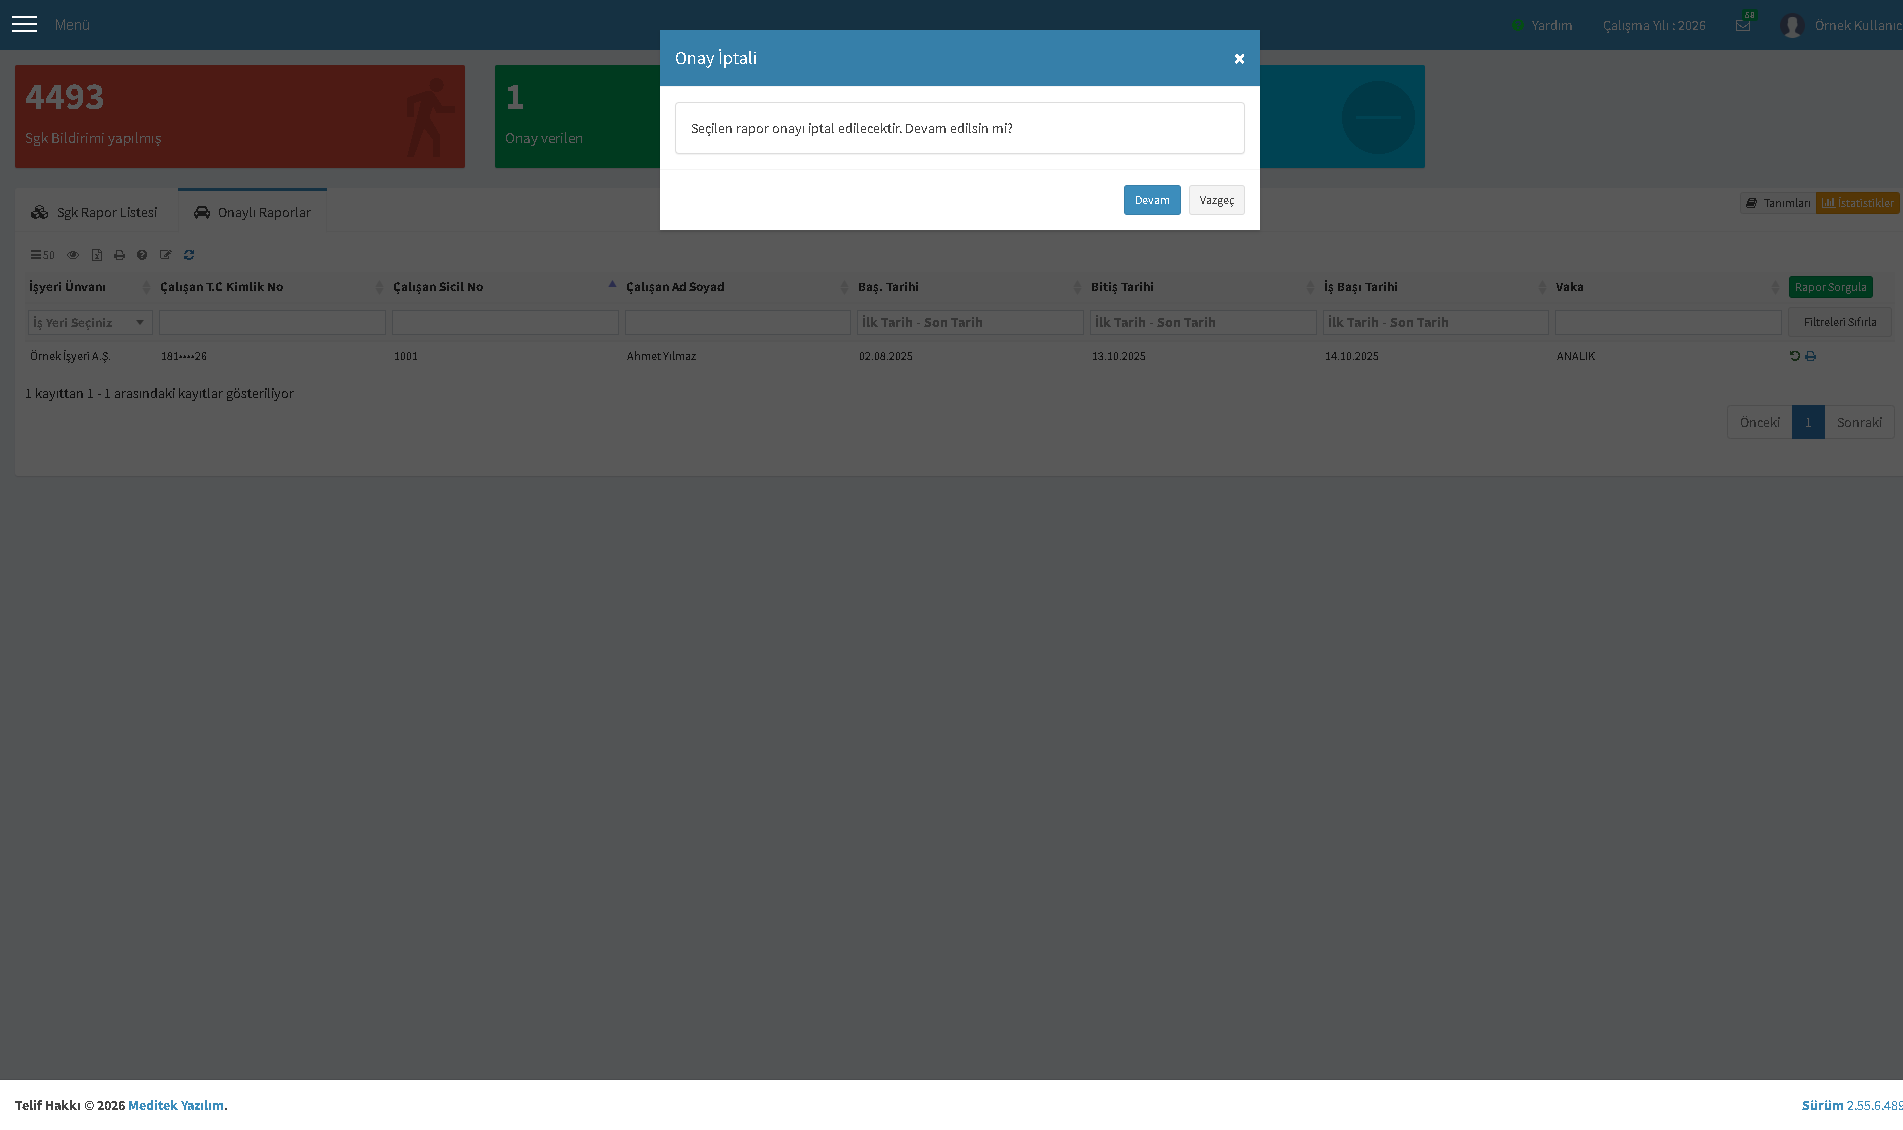Image resolution: width=1903 pixels, height=1130 pixels.
Task: Open the hamburger Menü icon
Action: [x=24, y=24]
